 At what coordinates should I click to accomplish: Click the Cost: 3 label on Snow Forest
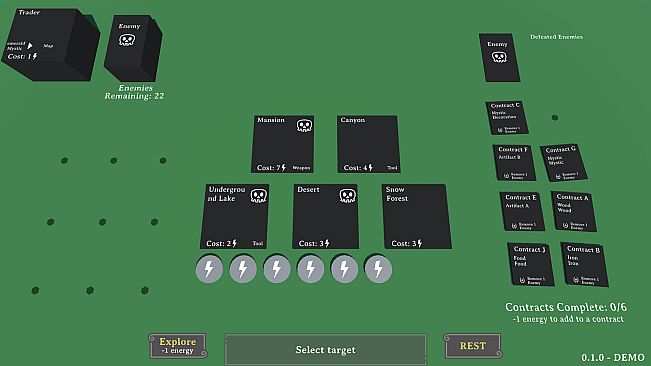tap(406, 243)
